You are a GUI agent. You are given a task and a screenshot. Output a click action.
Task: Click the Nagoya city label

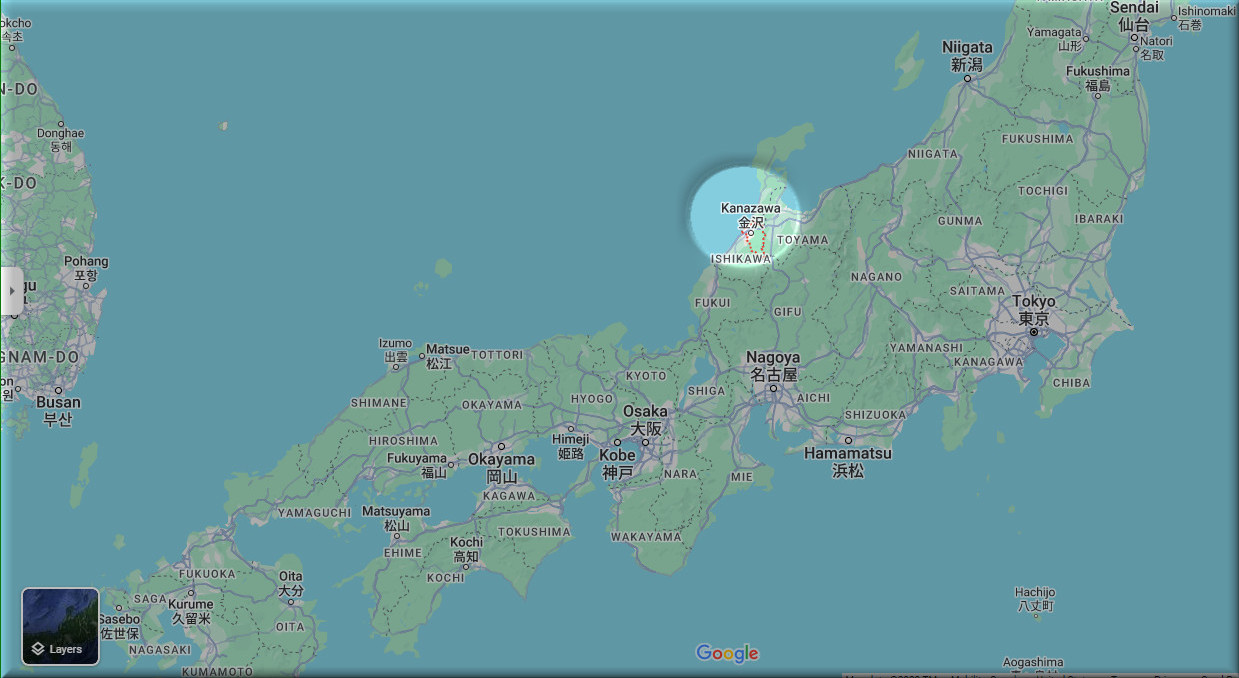click(774, 358)
